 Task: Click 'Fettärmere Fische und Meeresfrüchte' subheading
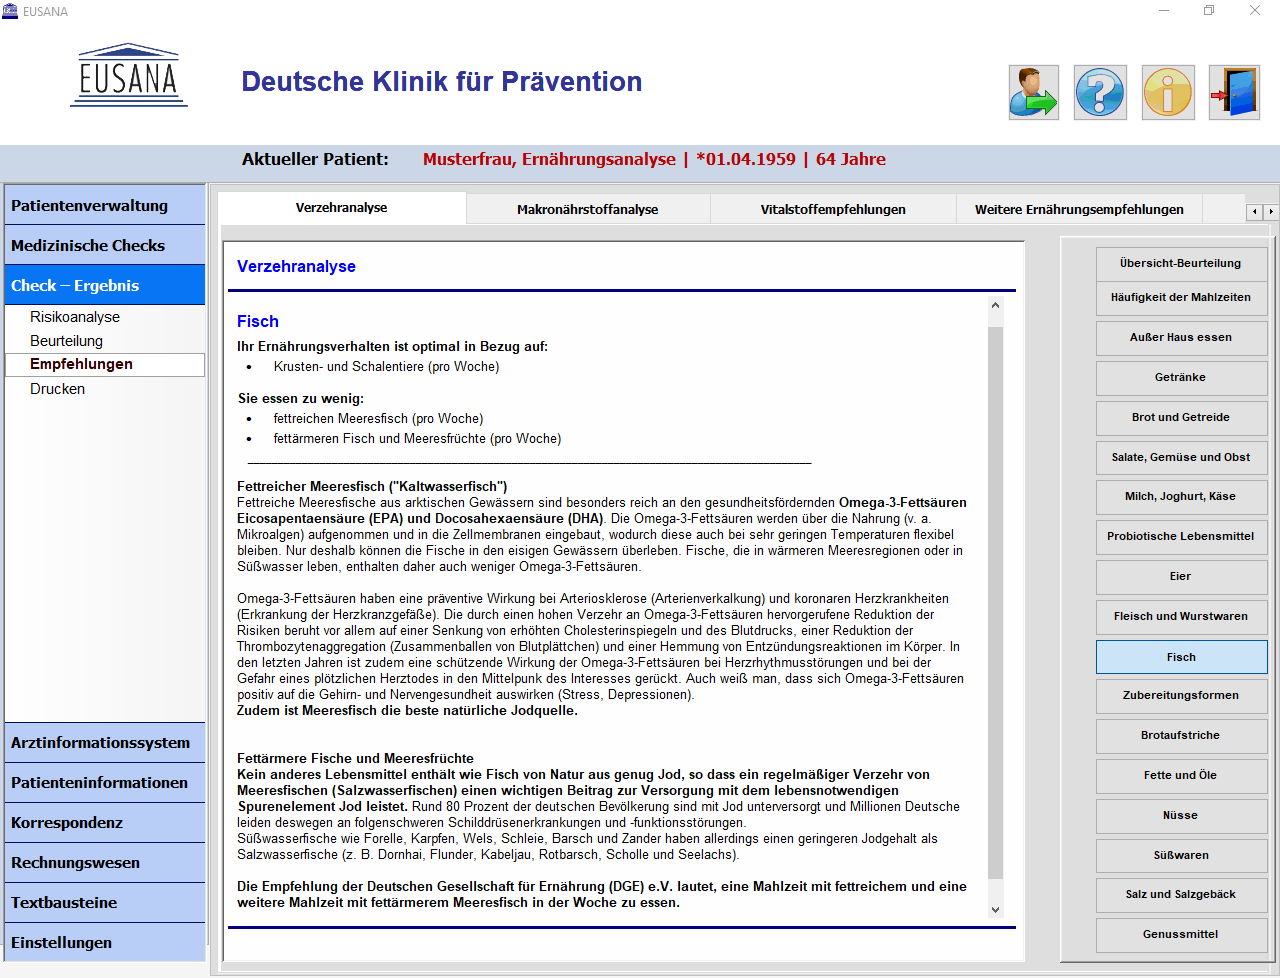[x=355, y=758]
